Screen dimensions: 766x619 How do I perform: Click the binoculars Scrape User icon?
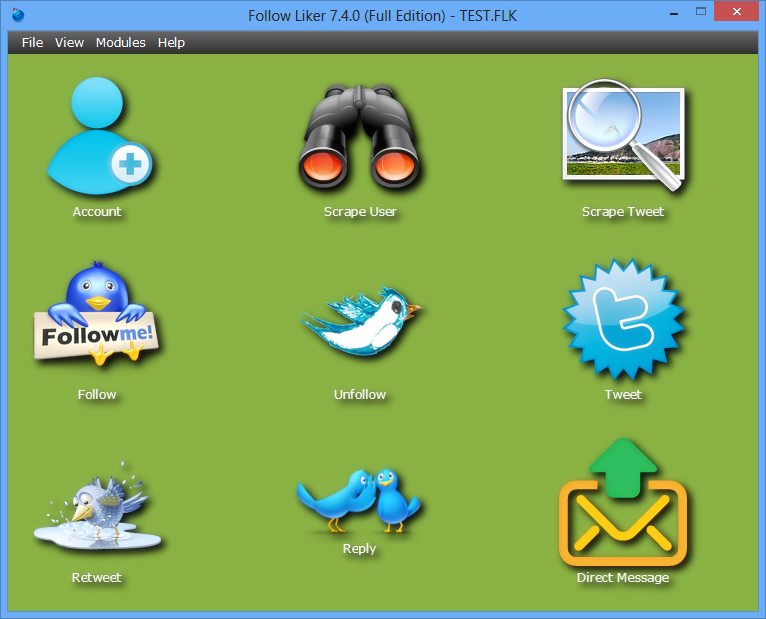[360, 137]
